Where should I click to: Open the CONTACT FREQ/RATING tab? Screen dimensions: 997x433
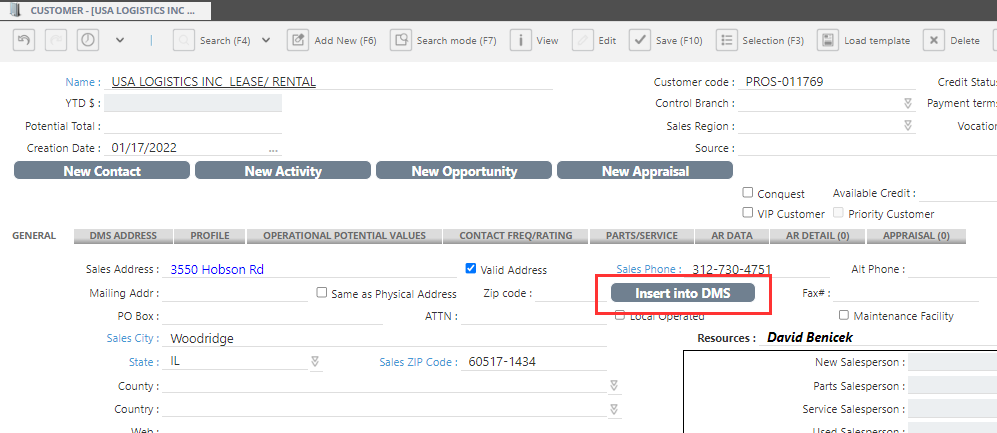click(516, 236)
